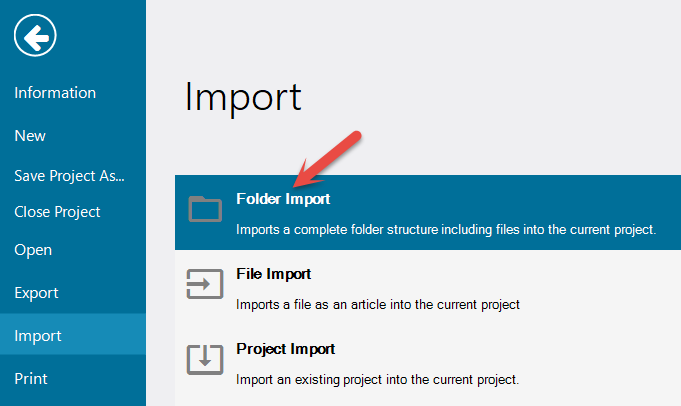
Task: Click the large Import page heading
Action: [x=243, y=97]
